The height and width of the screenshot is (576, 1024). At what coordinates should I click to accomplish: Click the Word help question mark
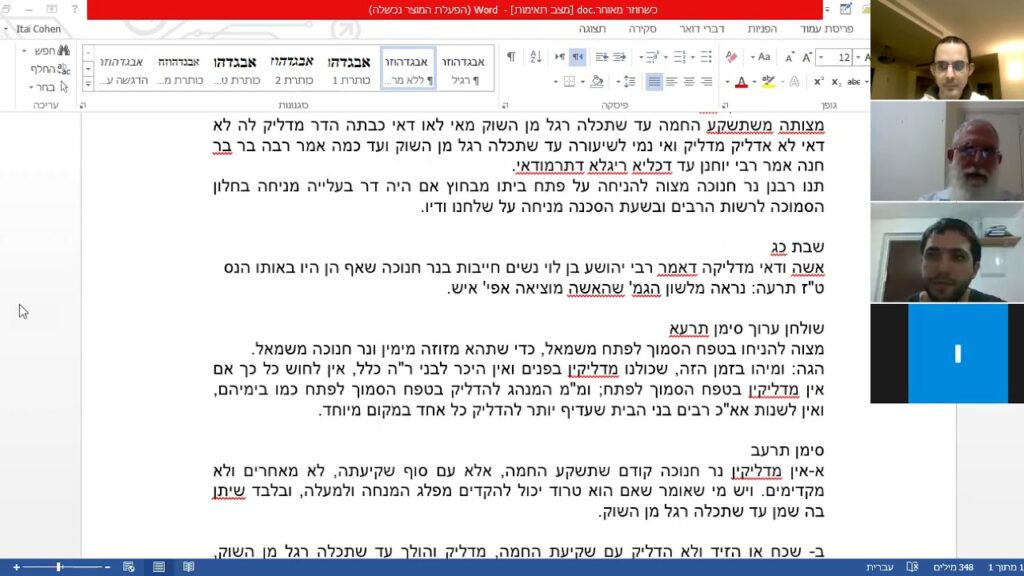click(74, 9)
